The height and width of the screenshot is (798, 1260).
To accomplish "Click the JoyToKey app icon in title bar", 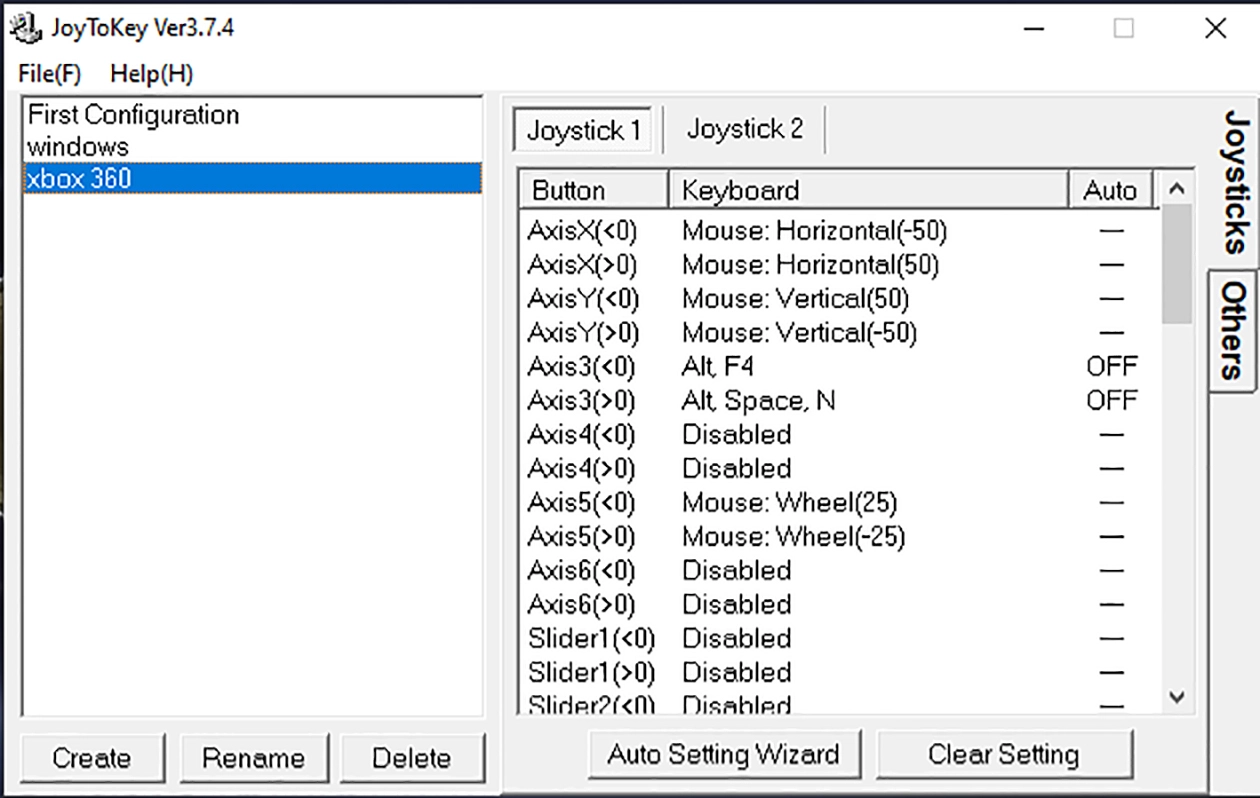I will coord(25,28).
